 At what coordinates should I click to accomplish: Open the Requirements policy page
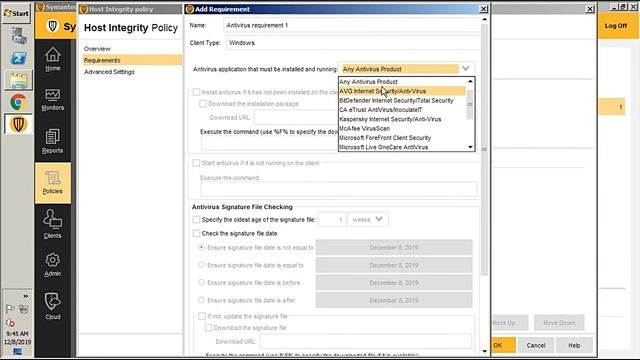tap(132, 60)
